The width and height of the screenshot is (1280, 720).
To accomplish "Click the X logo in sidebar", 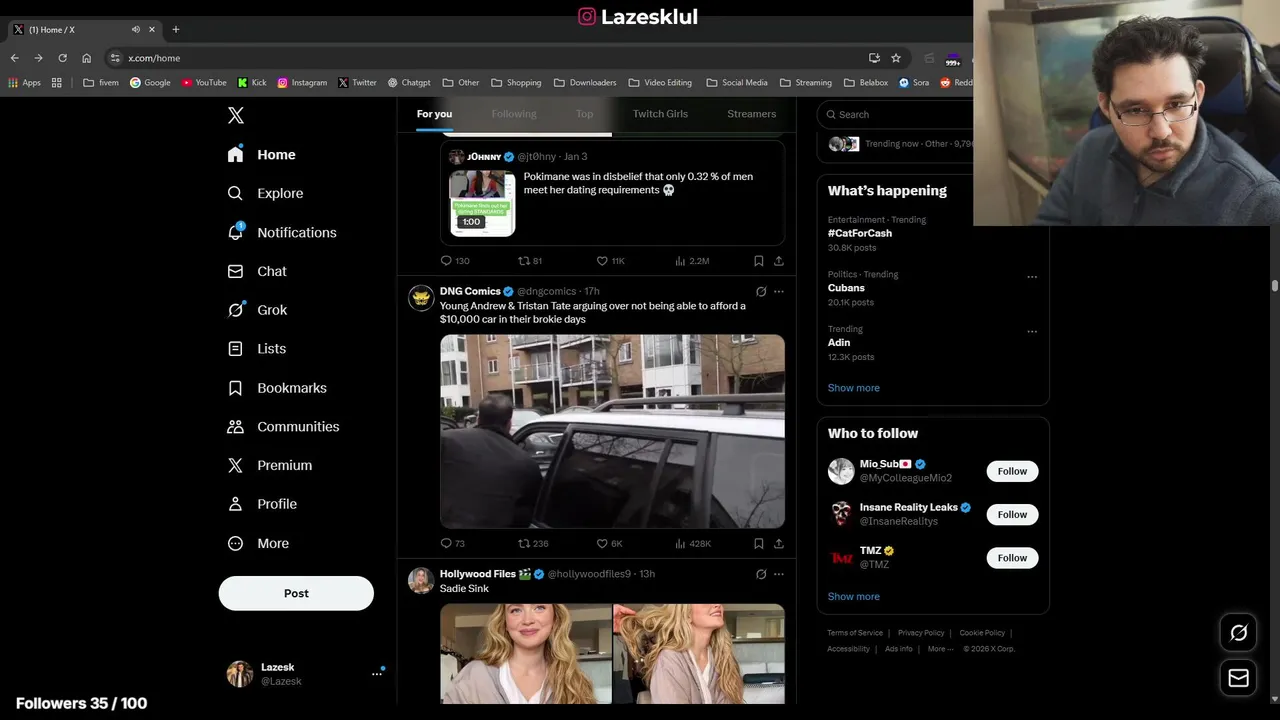I will [x=236, y=115].
